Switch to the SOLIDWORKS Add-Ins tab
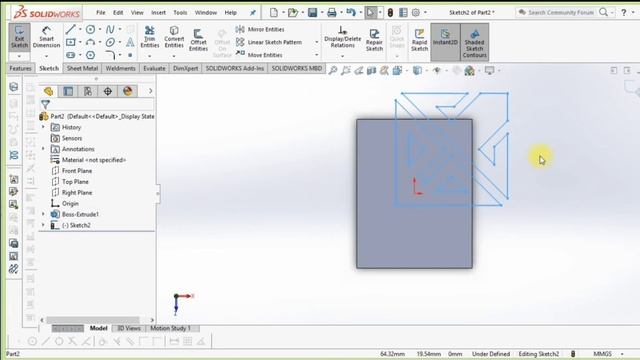The width and height of the screenshot is (640, 360). pyautogui.click(x=235, y=68)
